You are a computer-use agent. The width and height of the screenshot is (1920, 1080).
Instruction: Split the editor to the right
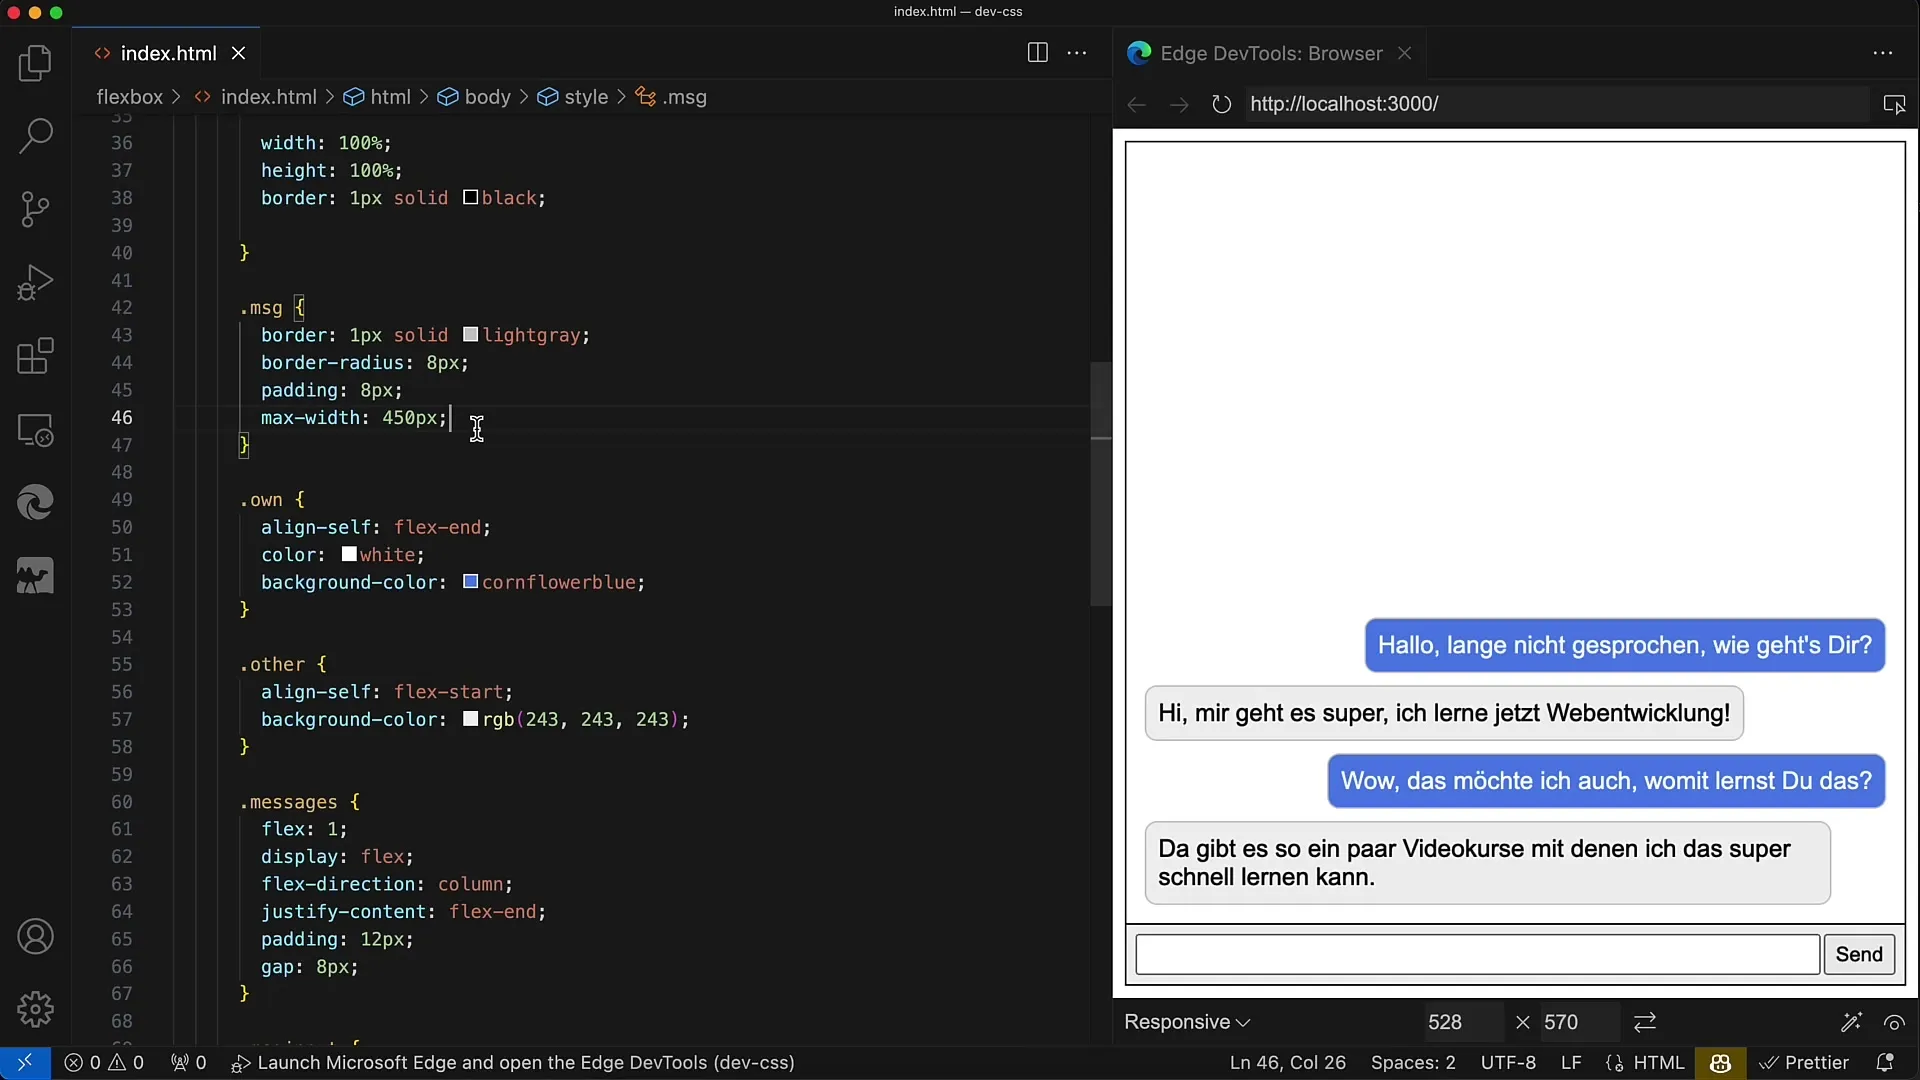pyautogui.click(x=1038, y=53)
